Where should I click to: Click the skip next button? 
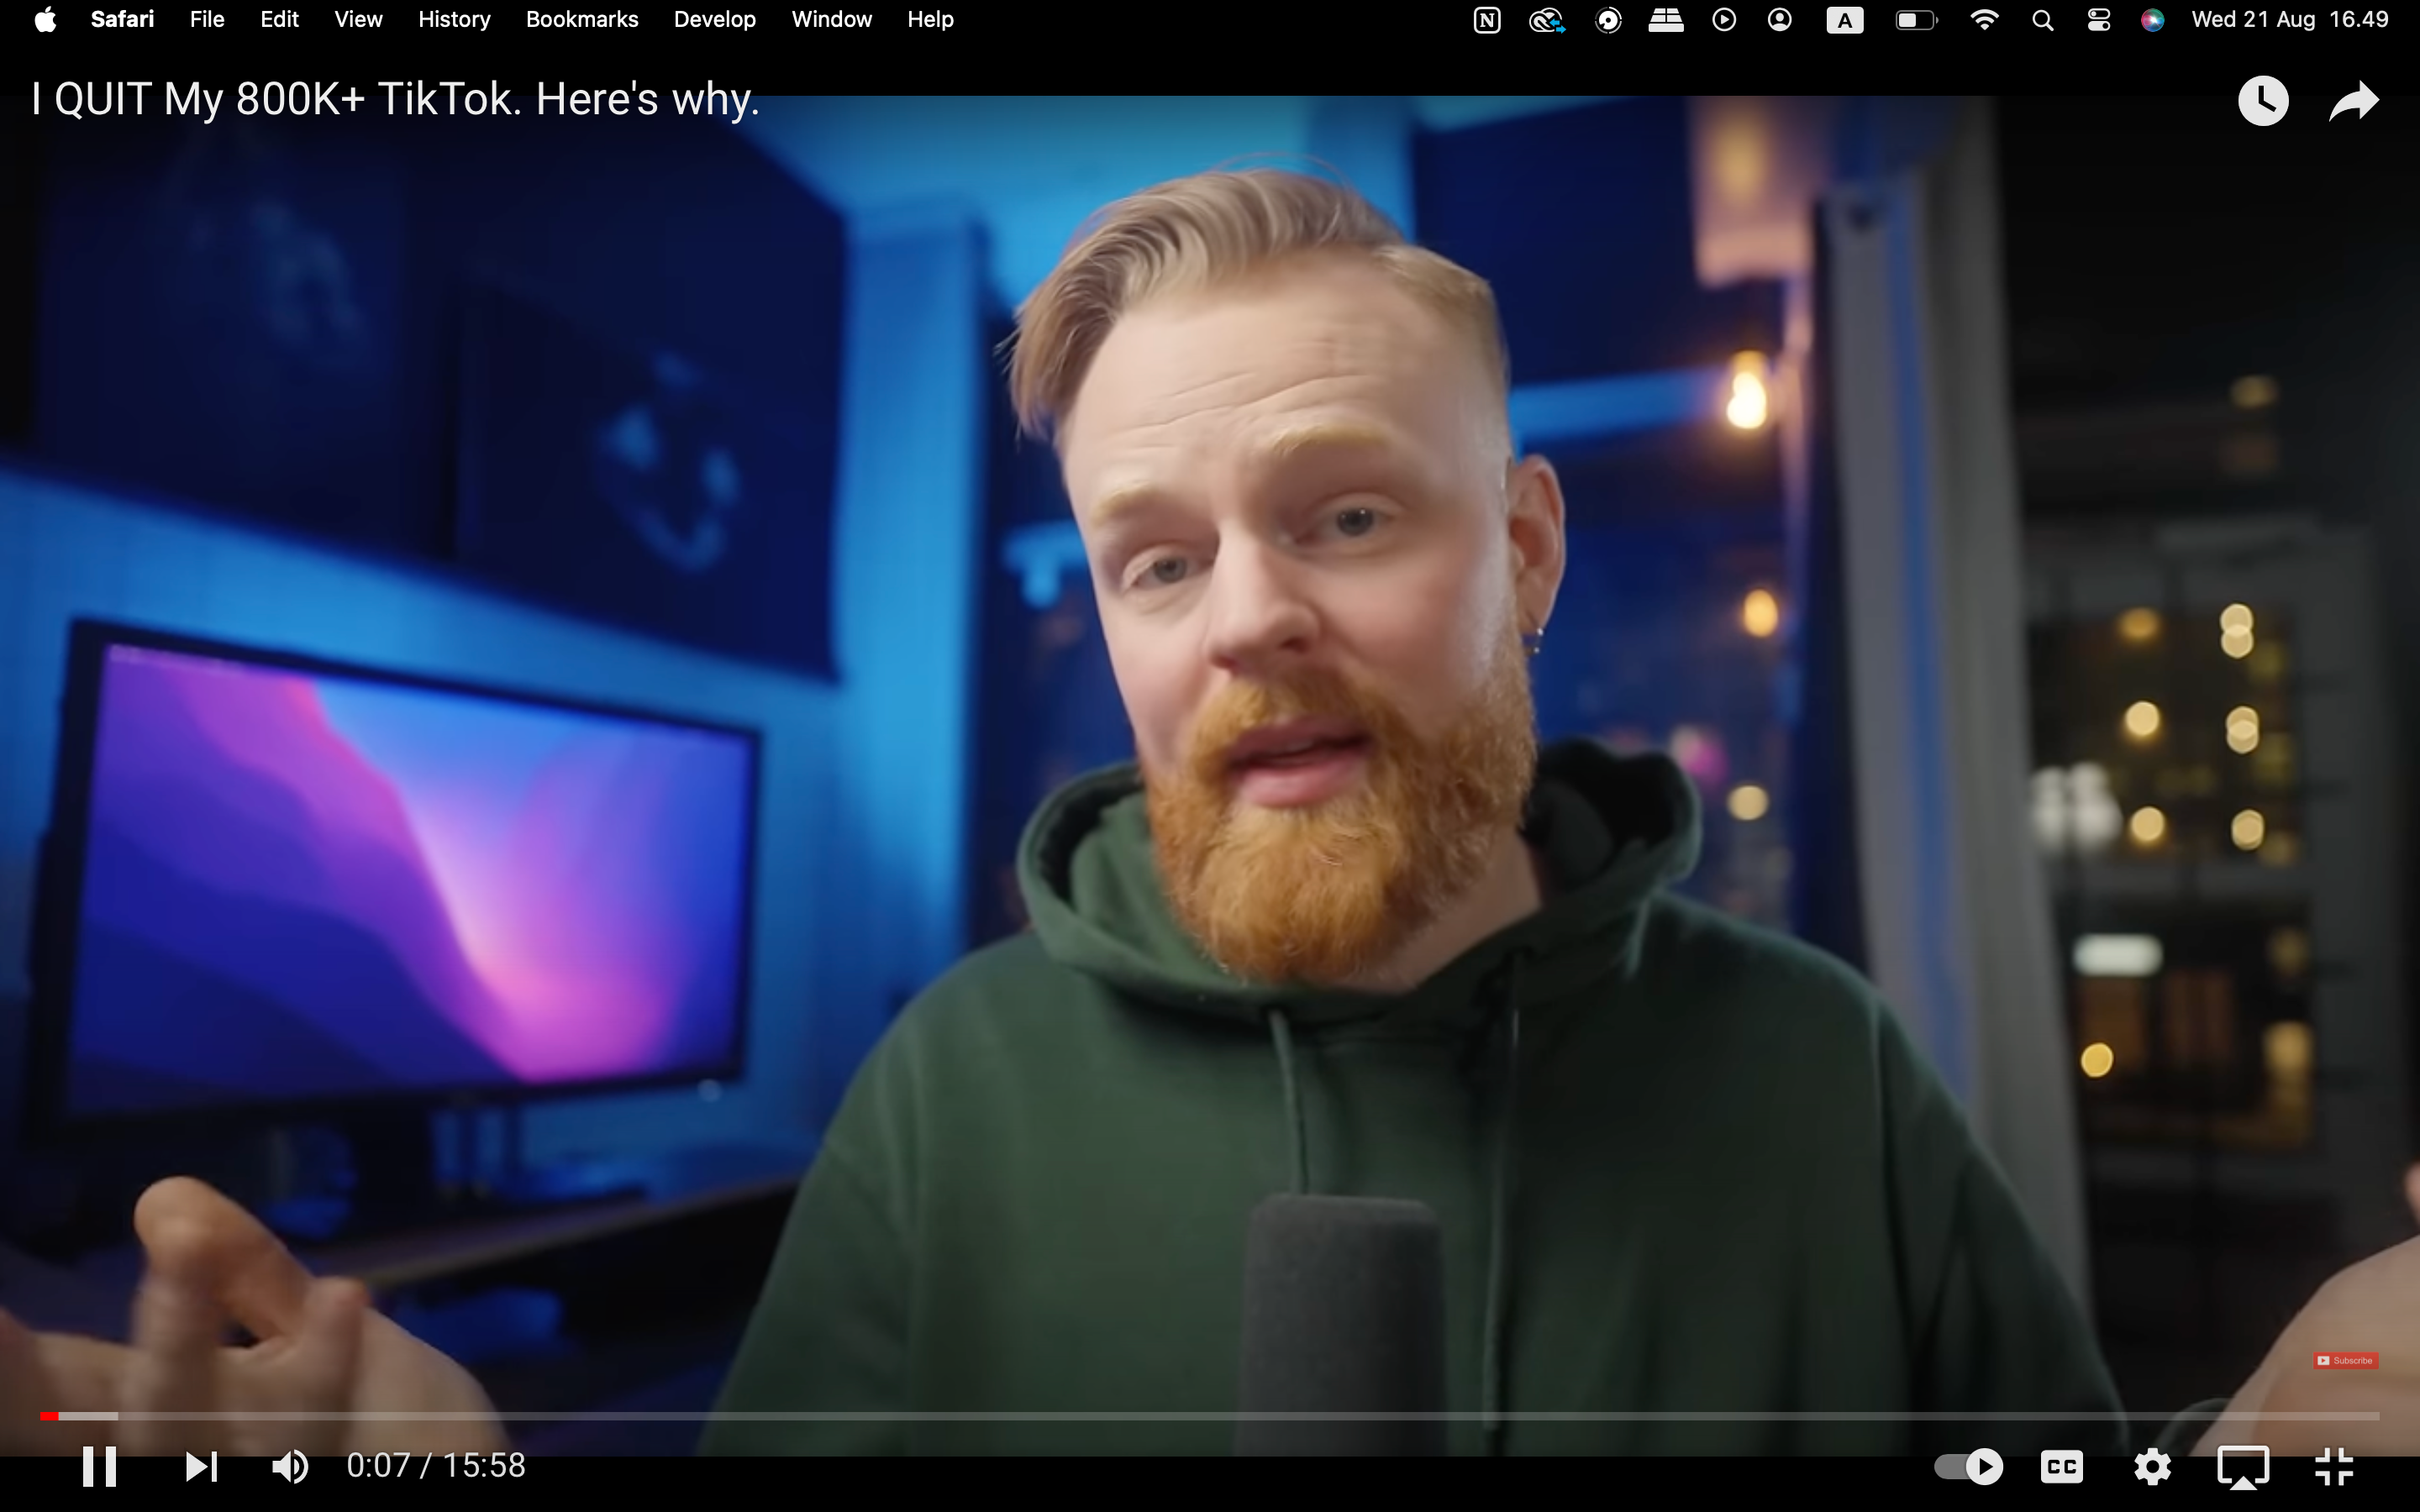pyautogui.click(x=200, y=1467)
